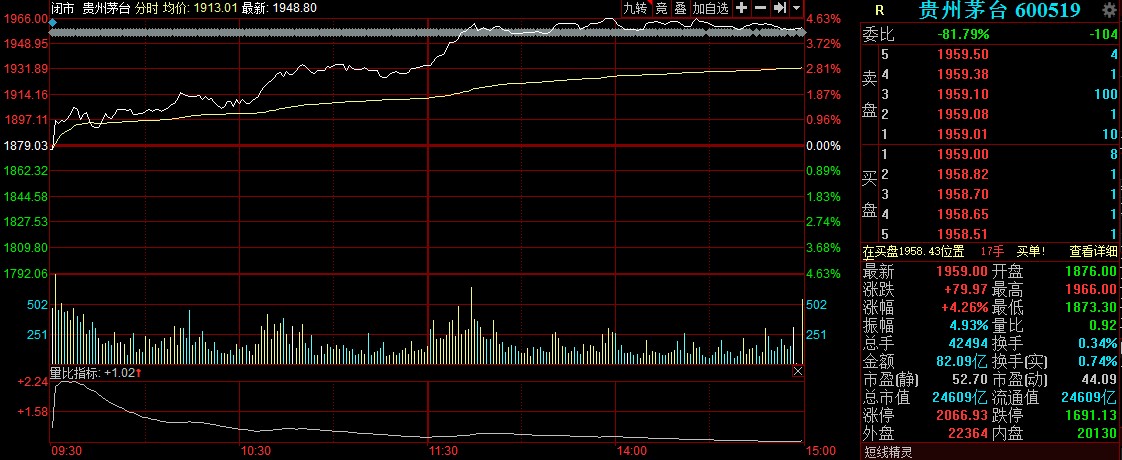1122x460 pixels.
Task: Click the 查看详细 link
Action: [x=1094, y=251]
